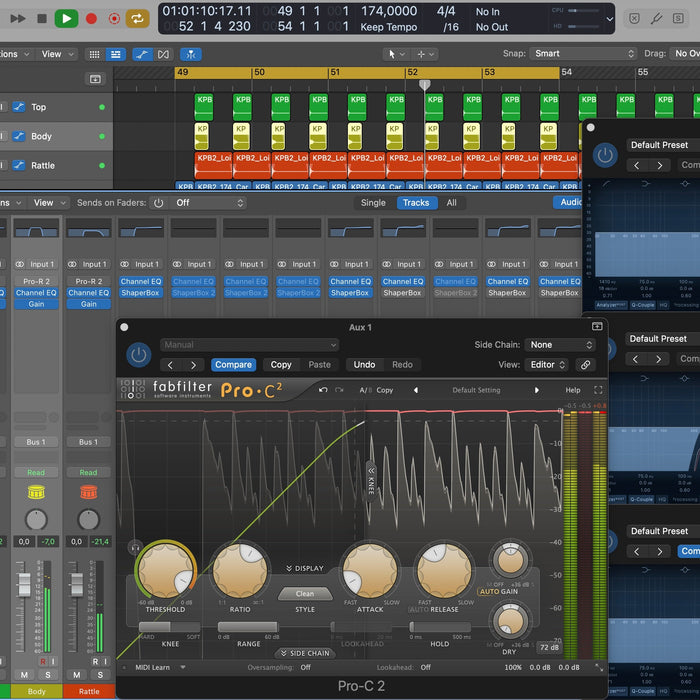The image size is (700, 700).
Task: Toggle automation icon on Top track
Action: (19, 107)
